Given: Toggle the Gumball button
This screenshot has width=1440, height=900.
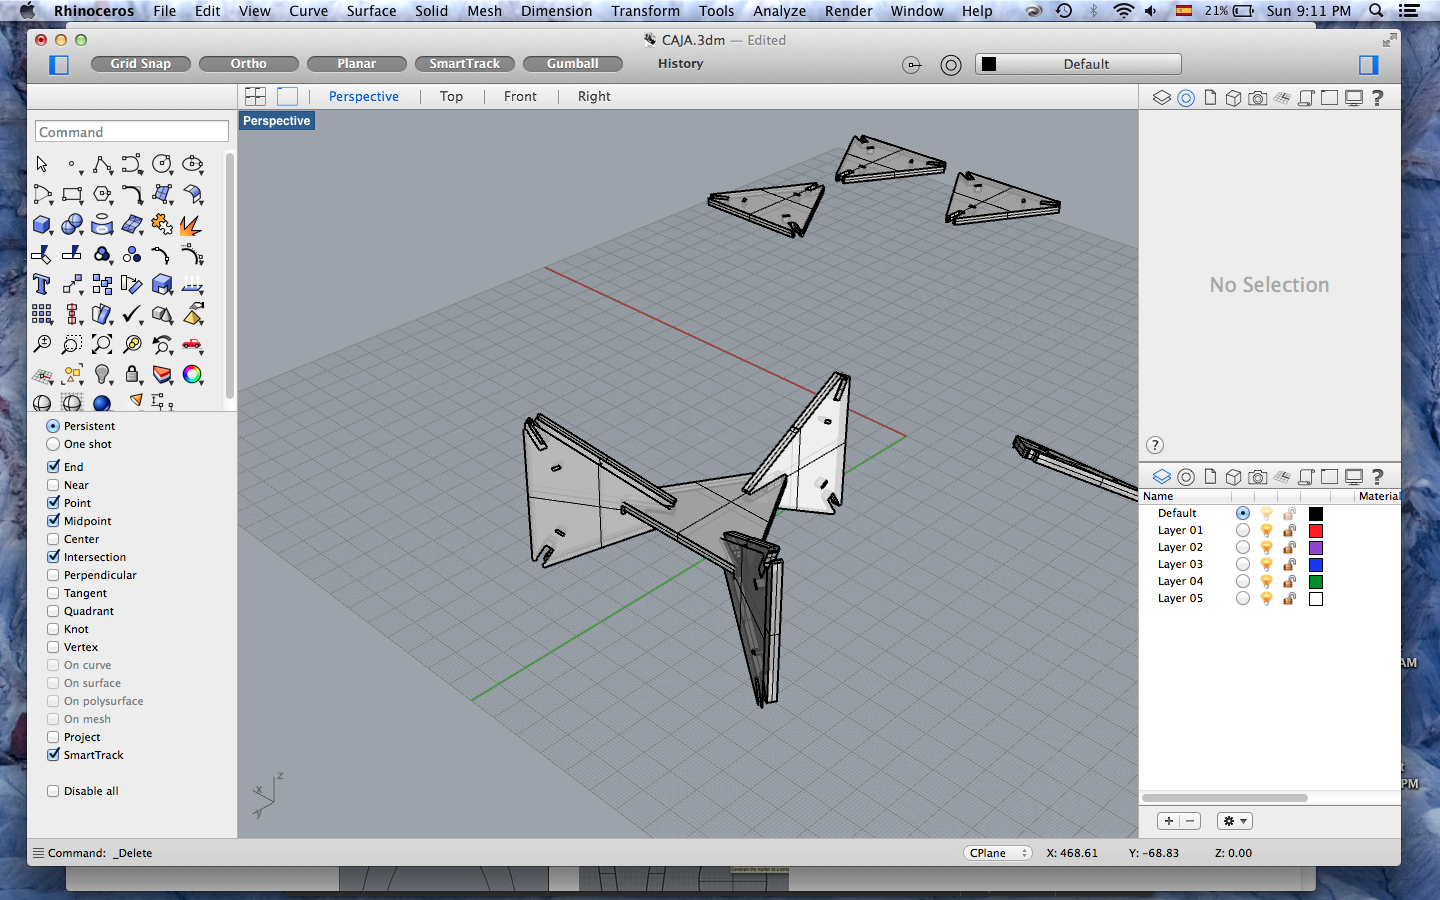Looking at the screenshot, I should pyautogui.click(x=572, y=63).
